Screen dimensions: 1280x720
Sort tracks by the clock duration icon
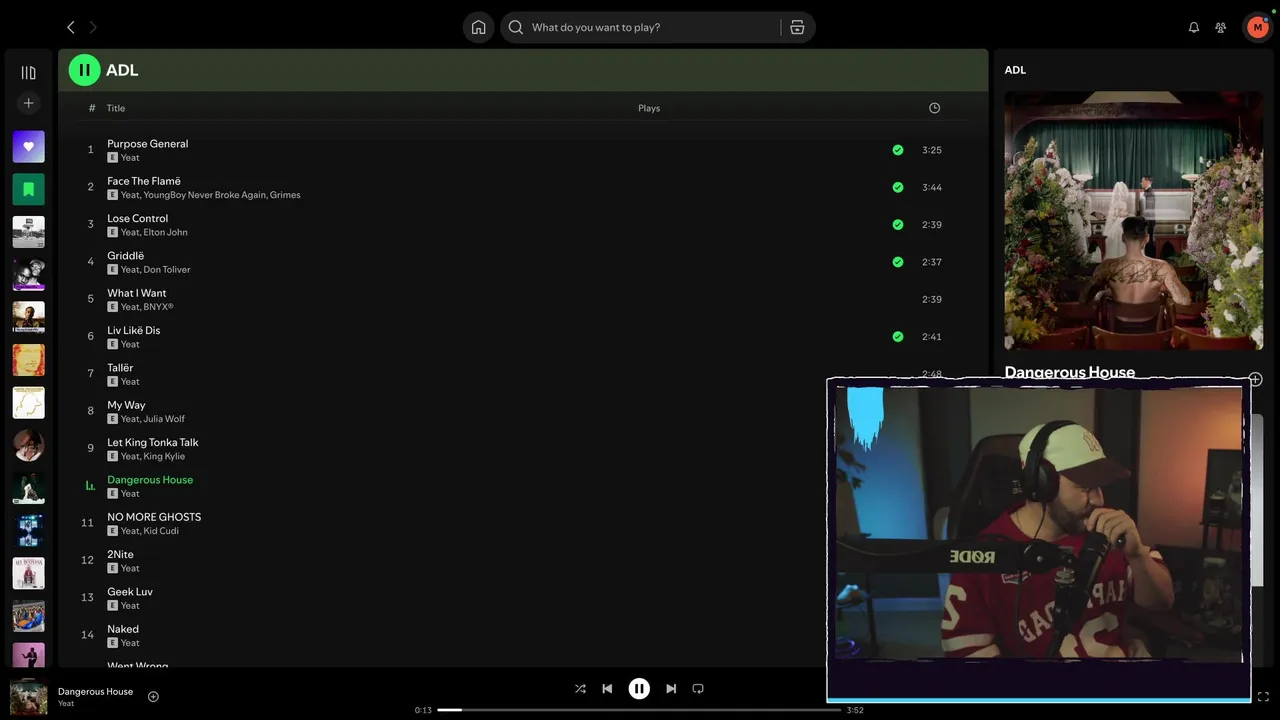934,108
